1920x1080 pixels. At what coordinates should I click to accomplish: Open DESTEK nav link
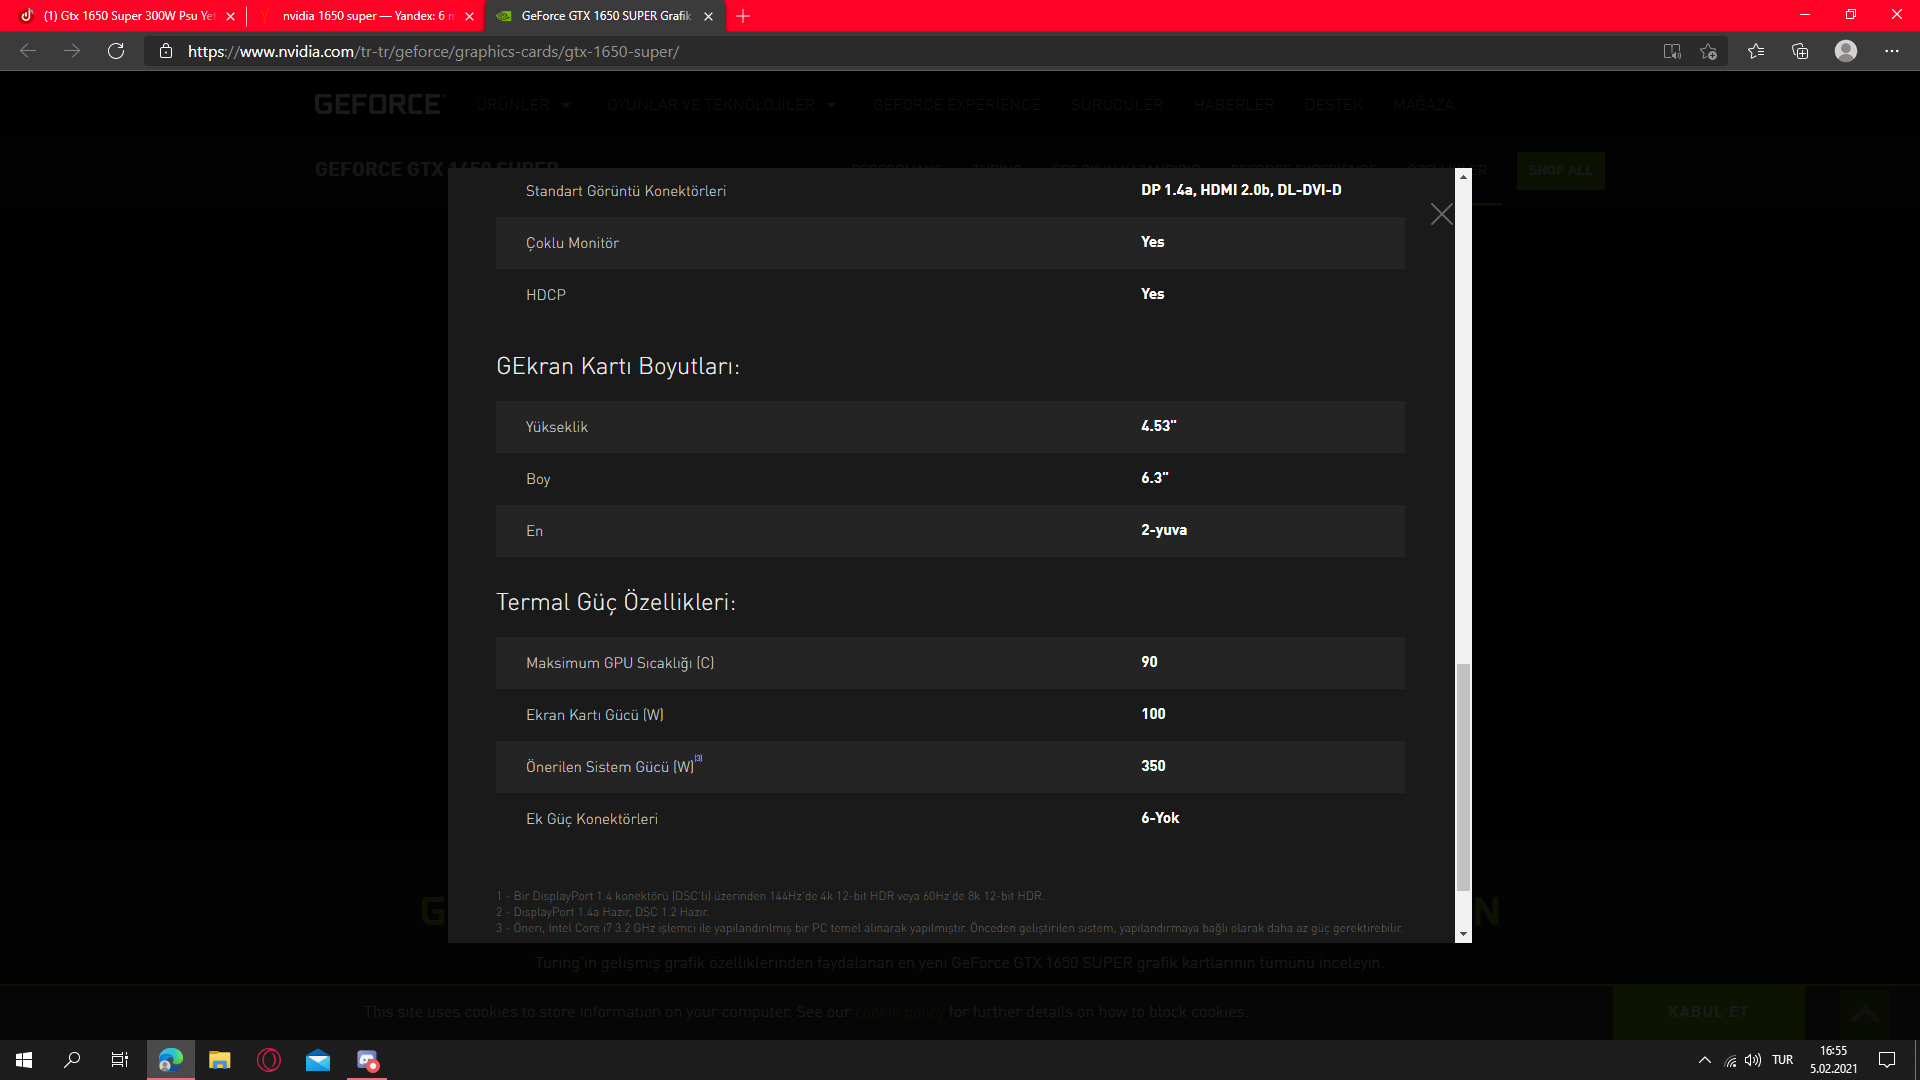pyautogui.click(x=1334, y=104)
